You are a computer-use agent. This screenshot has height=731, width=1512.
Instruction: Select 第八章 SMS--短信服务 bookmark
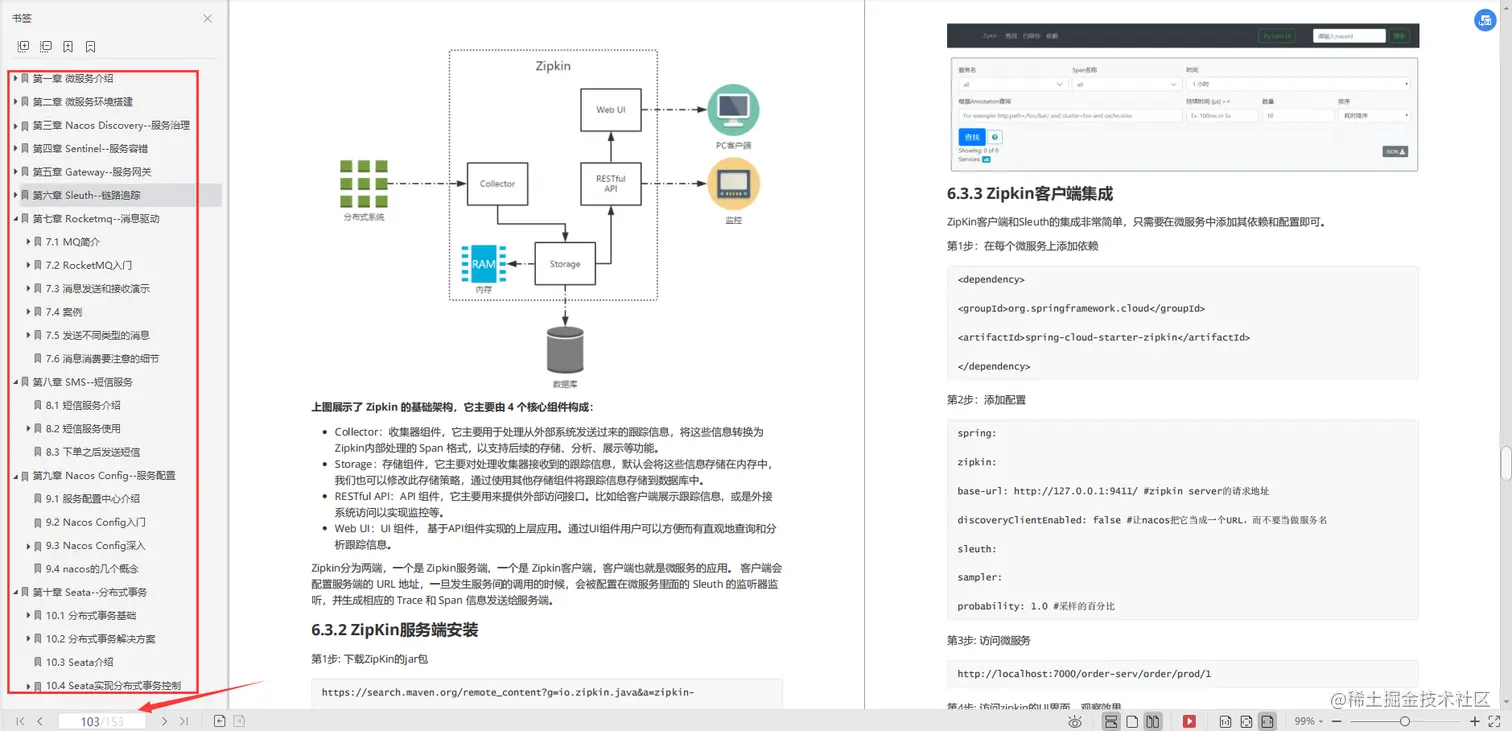click(x=83, y=382)
